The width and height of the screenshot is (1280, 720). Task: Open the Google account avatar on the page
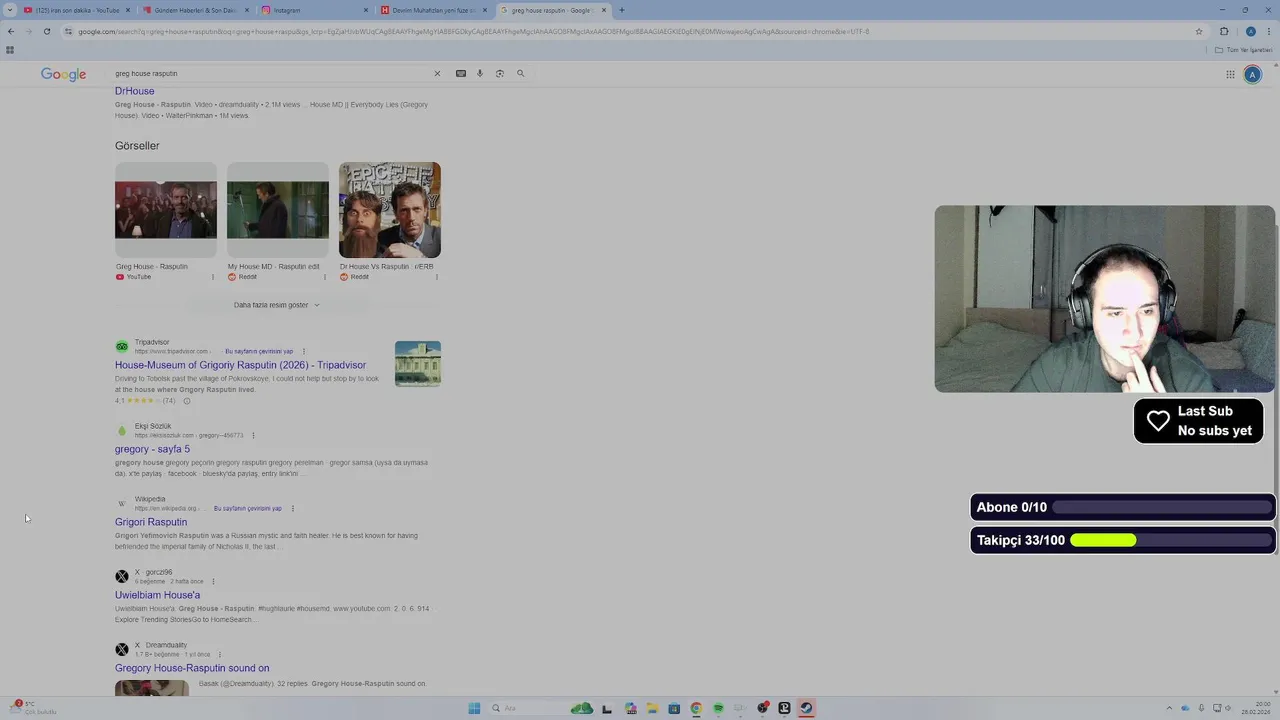pos(1252,74)
